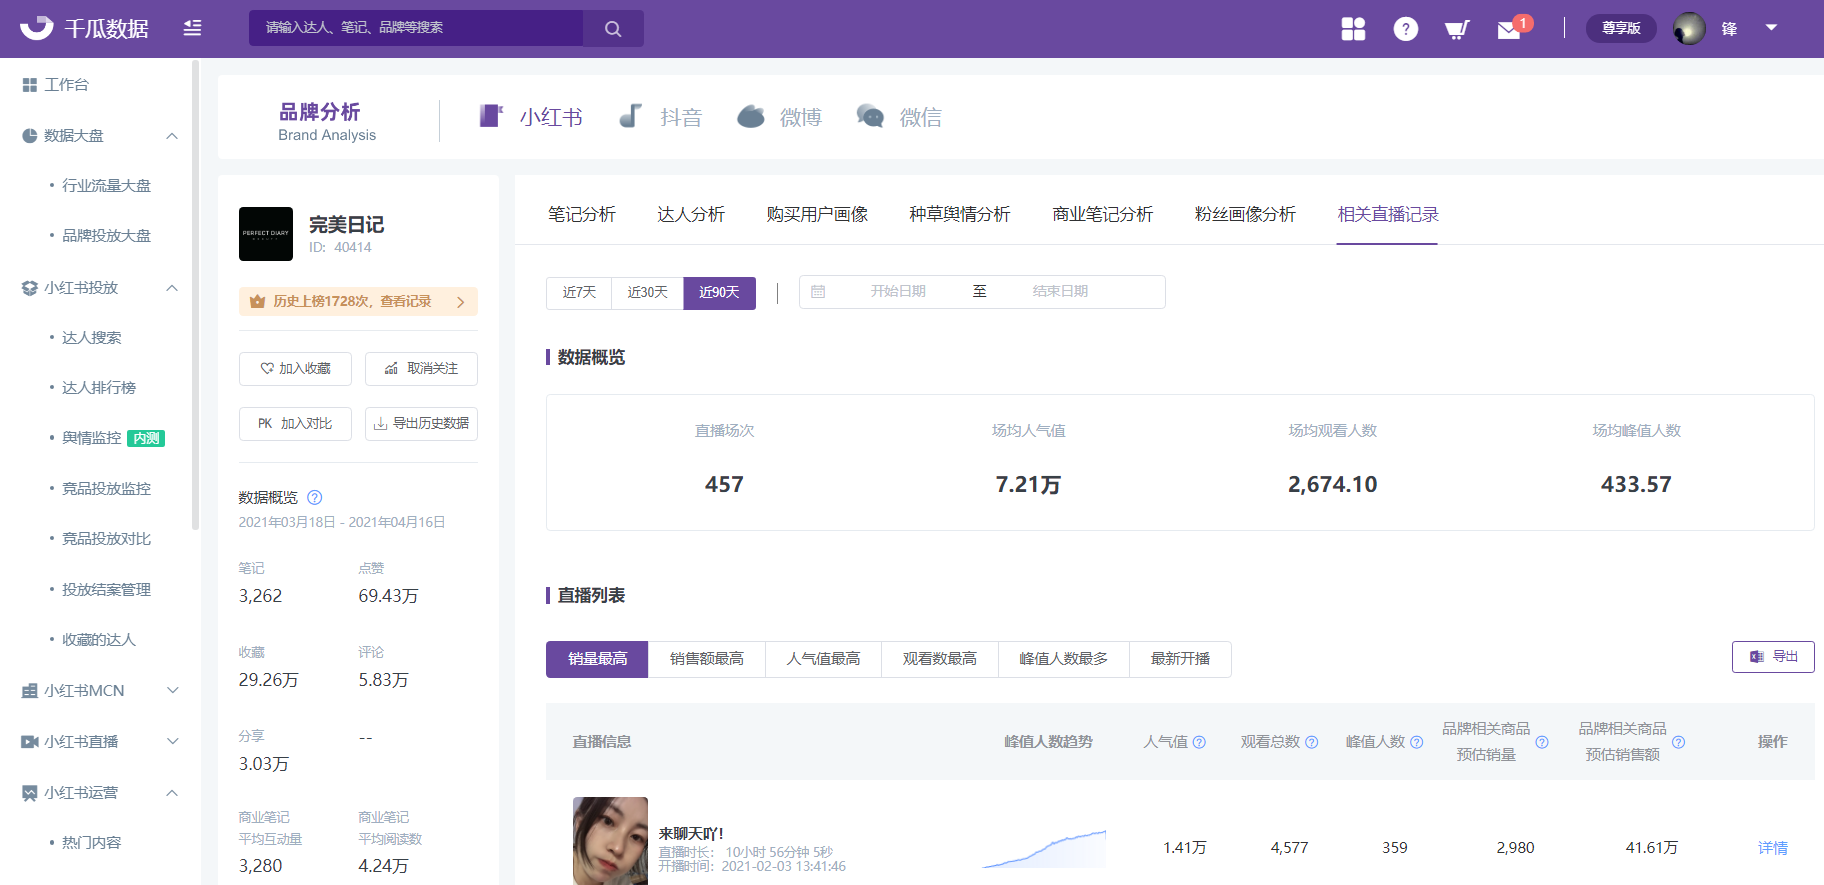The height and width of the screenshot is (885, 1824).
Task: Click the 导出历史数据 button
Action: pos(421,423)
